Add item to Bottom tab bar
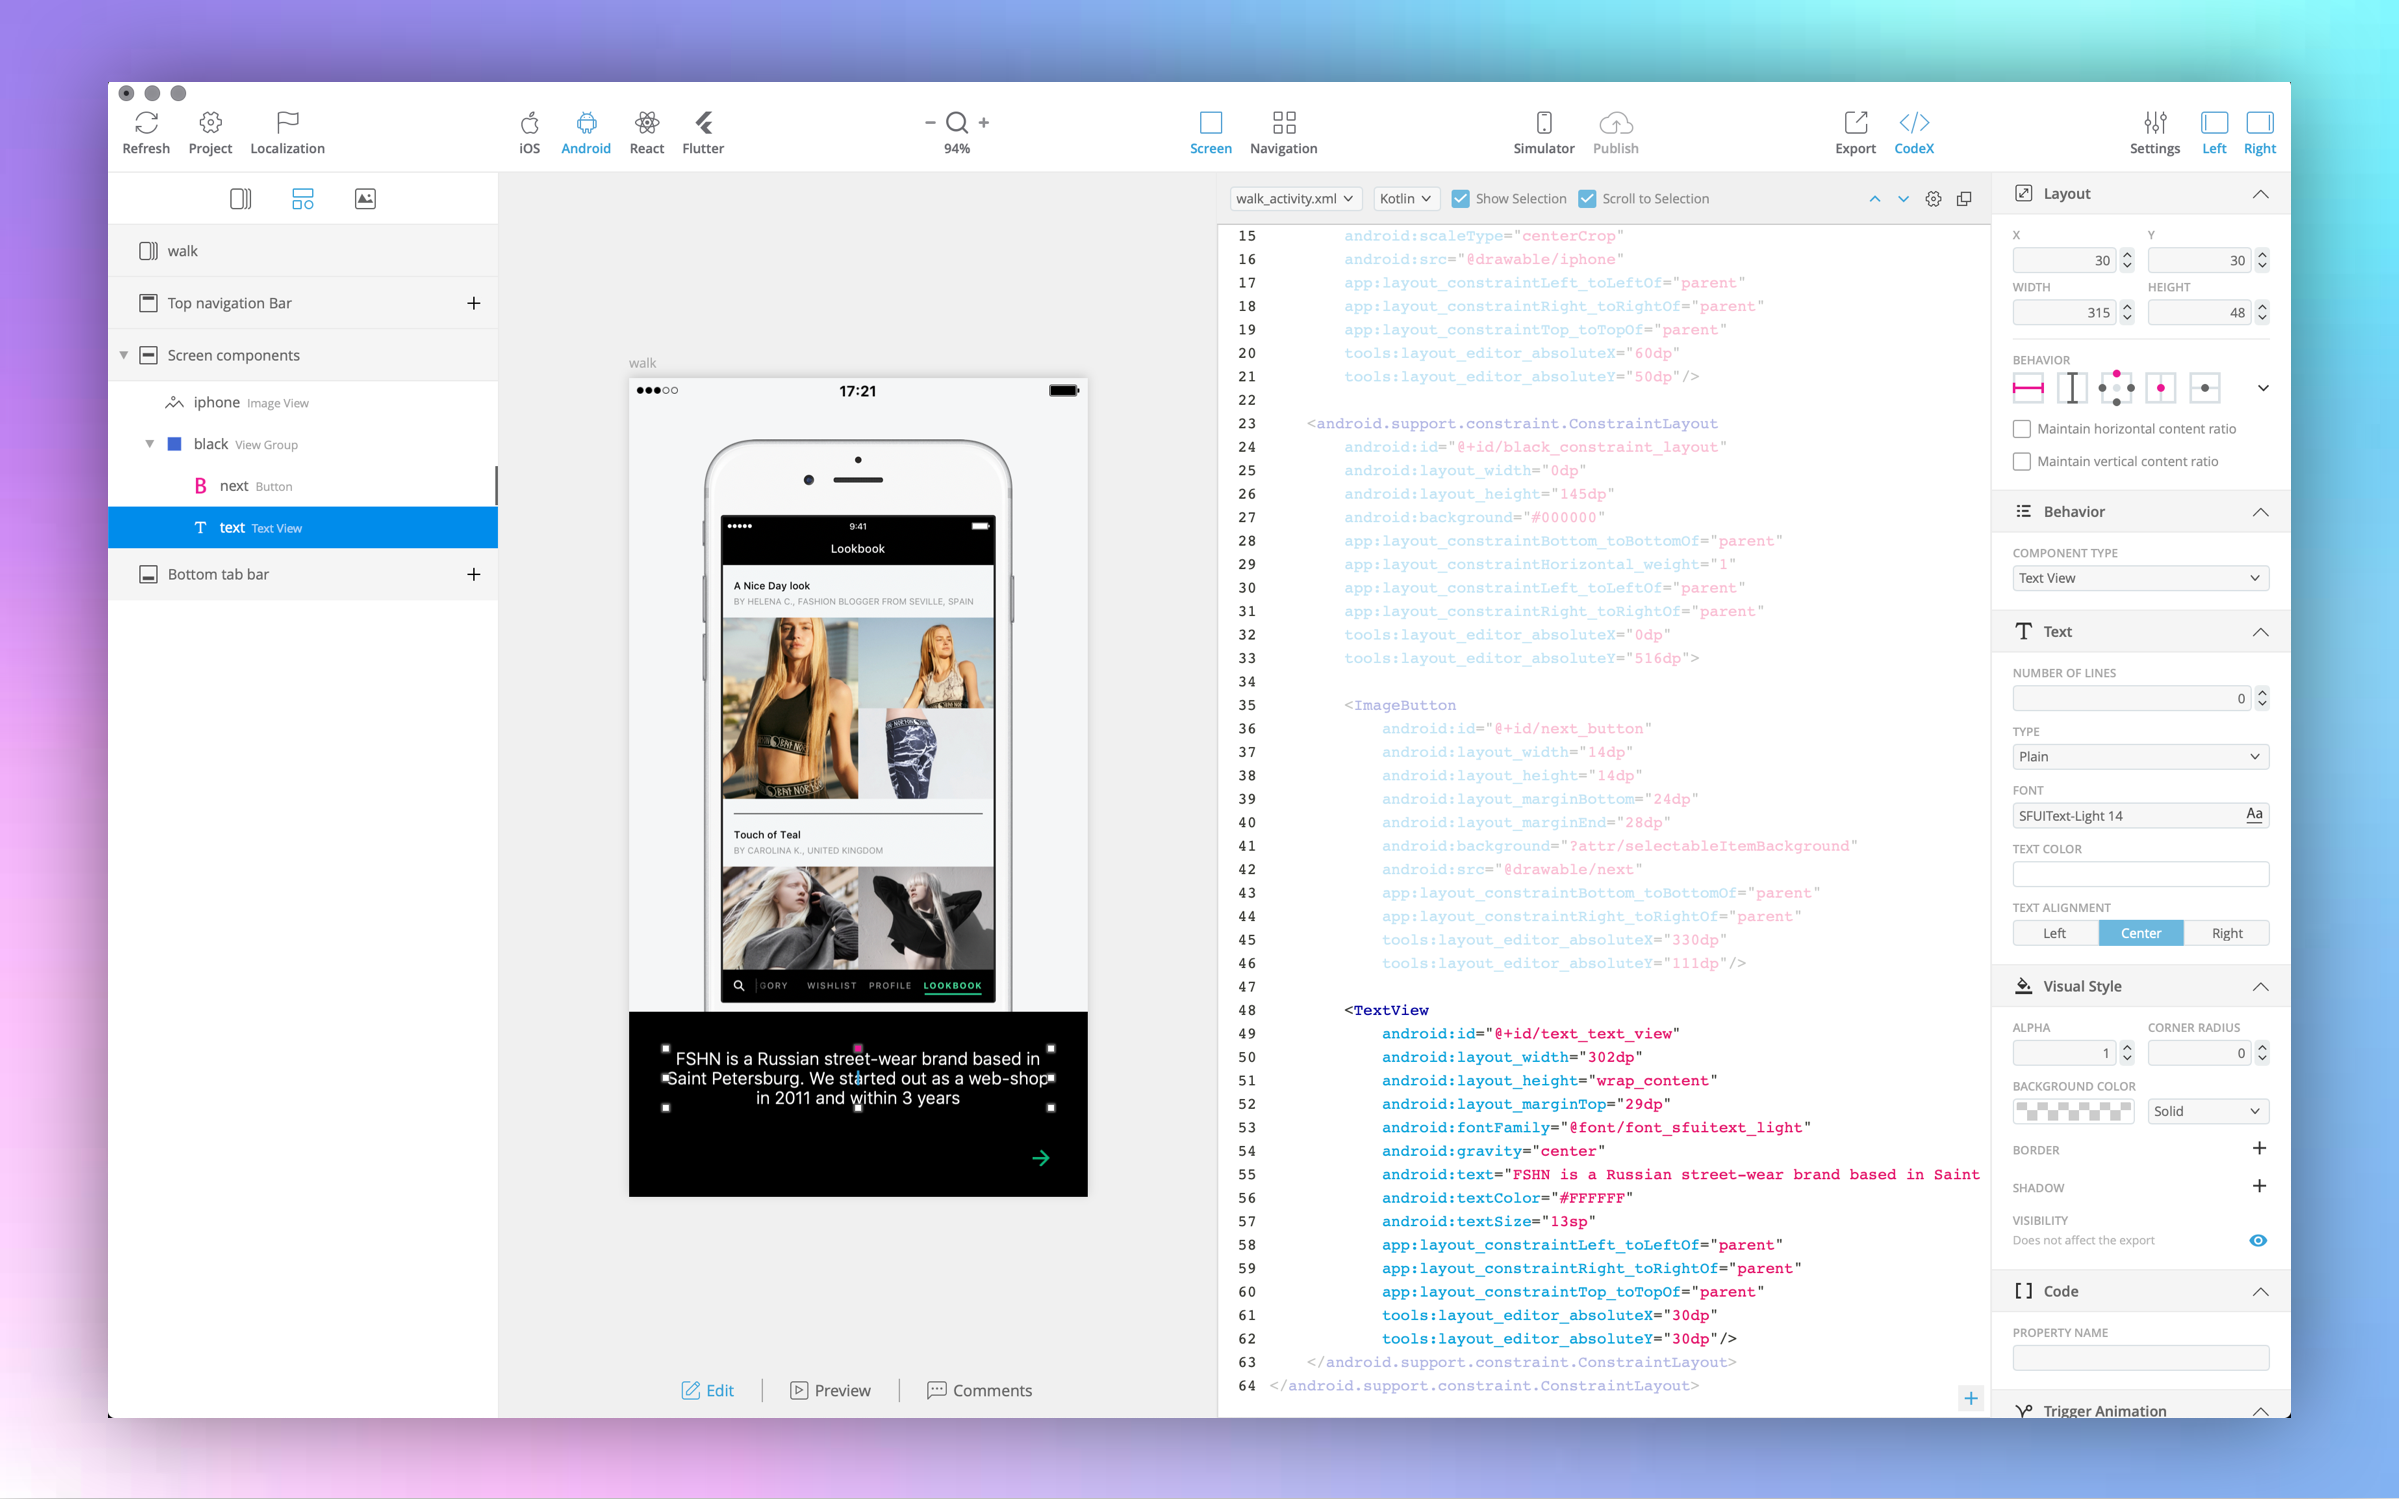Screen dimensions: 2399x1499 (x=473, y=574)
